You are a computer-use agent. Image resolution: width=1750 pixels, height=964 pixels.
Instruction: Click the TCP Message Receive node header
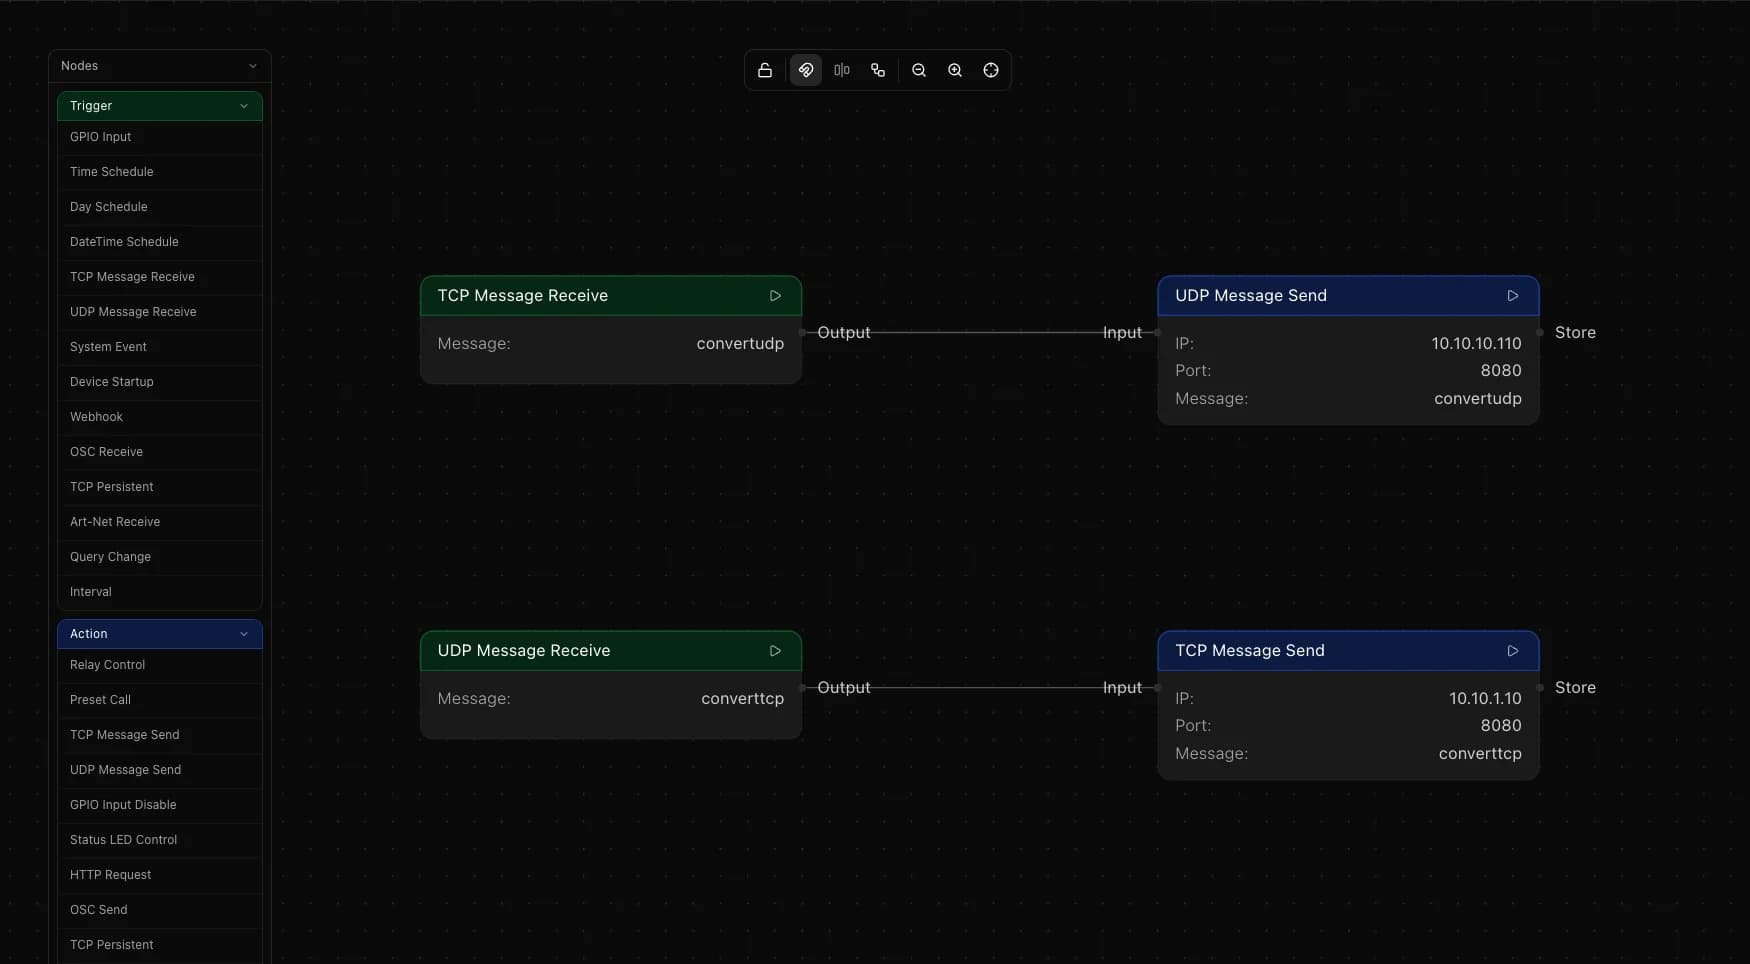click(610, 296)
